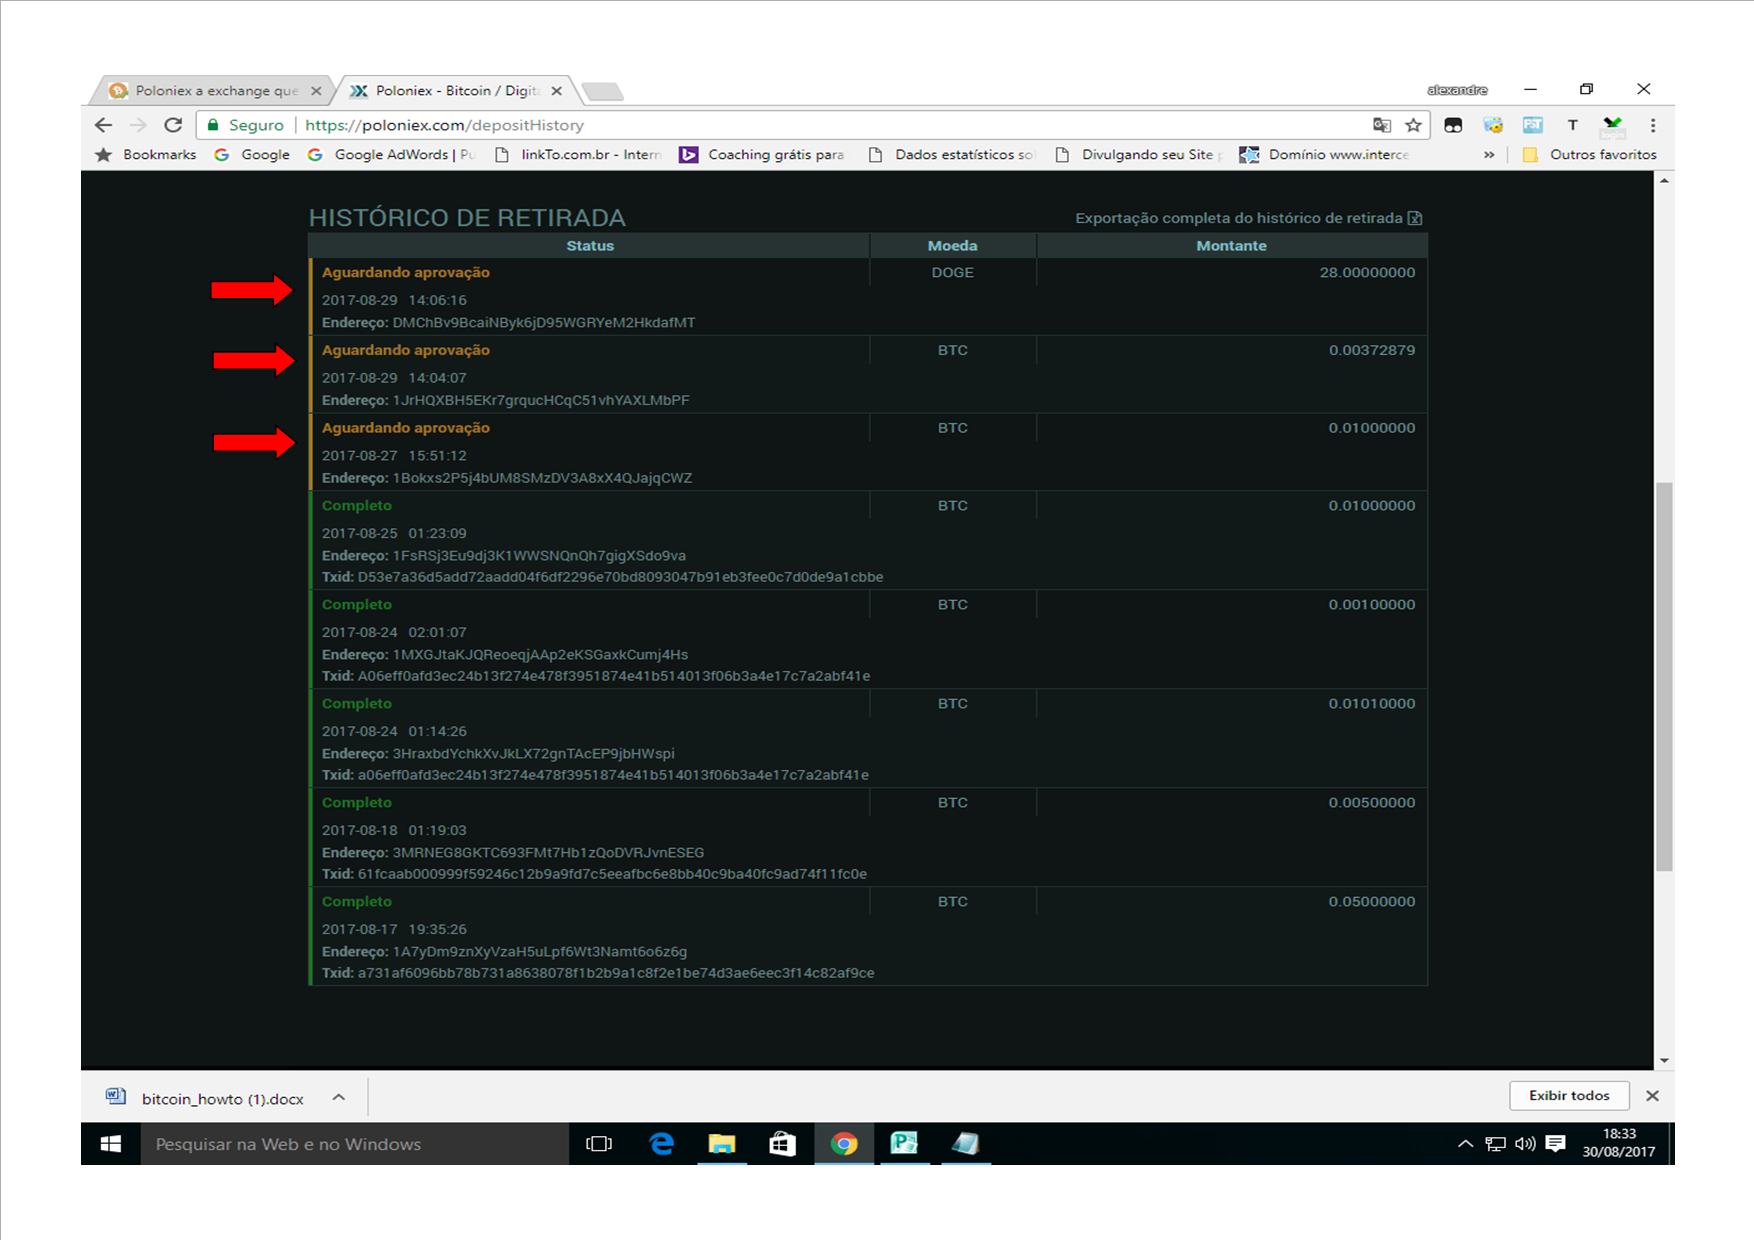Image resolution: width=1754 pixels, height=1240 pixels.
Task: Launch Microsoft Edge from the taskbar
Action: [x=662, y=1144]
